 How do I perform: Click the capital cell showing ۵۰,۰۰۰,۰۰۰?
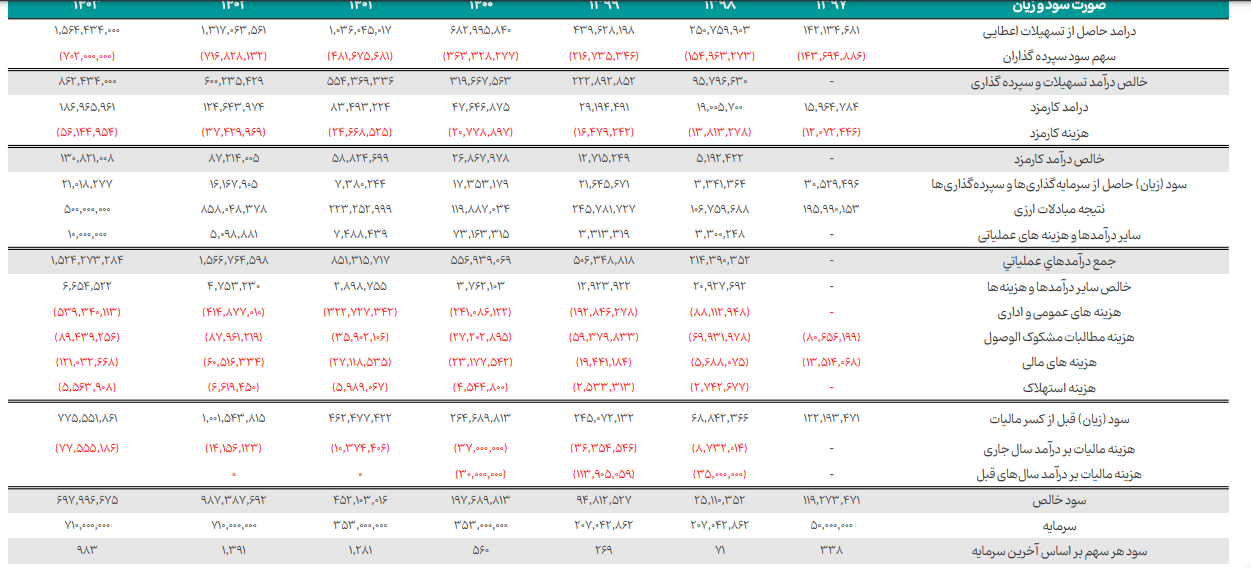pos(830,524)
